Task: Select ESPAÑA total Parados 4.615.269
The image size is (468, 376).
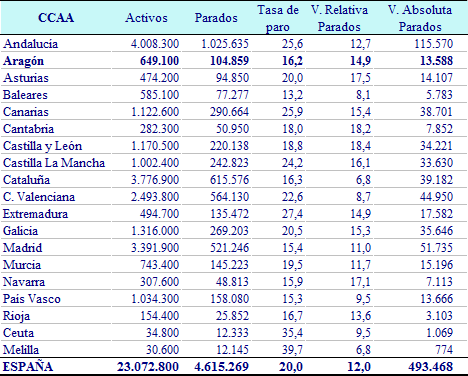Action: (x=222, y=367)
